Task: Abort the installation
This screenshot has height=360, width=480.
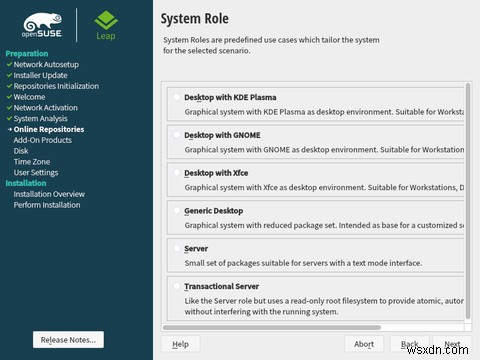Action: coord(364,344)
